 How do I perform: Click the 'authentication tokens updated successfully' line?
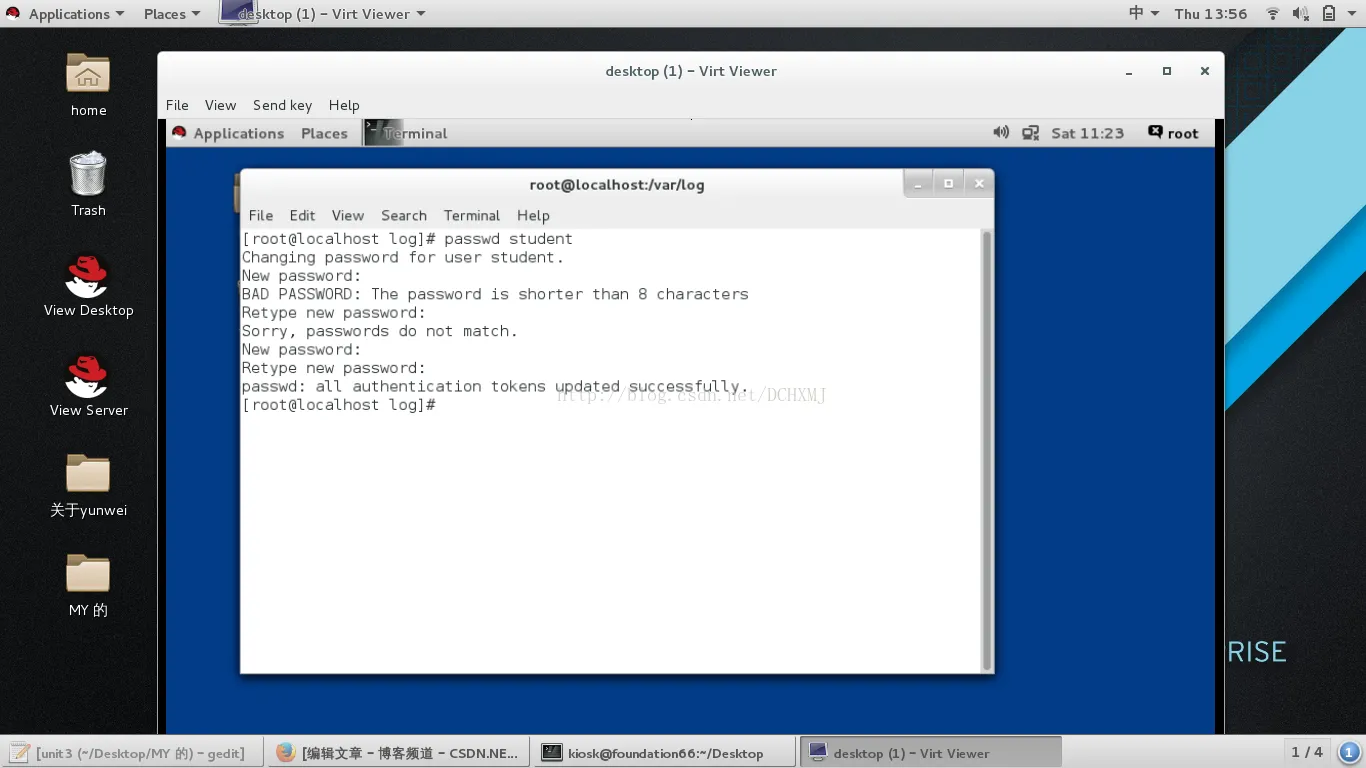tap(495, 386)
